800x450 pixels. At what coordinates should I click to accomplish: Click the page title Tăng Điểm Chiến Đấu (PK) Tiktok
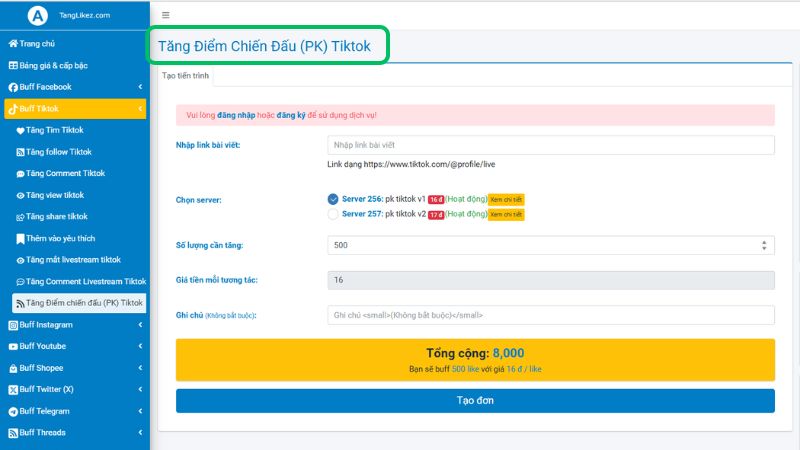click(x=264, y=46)
